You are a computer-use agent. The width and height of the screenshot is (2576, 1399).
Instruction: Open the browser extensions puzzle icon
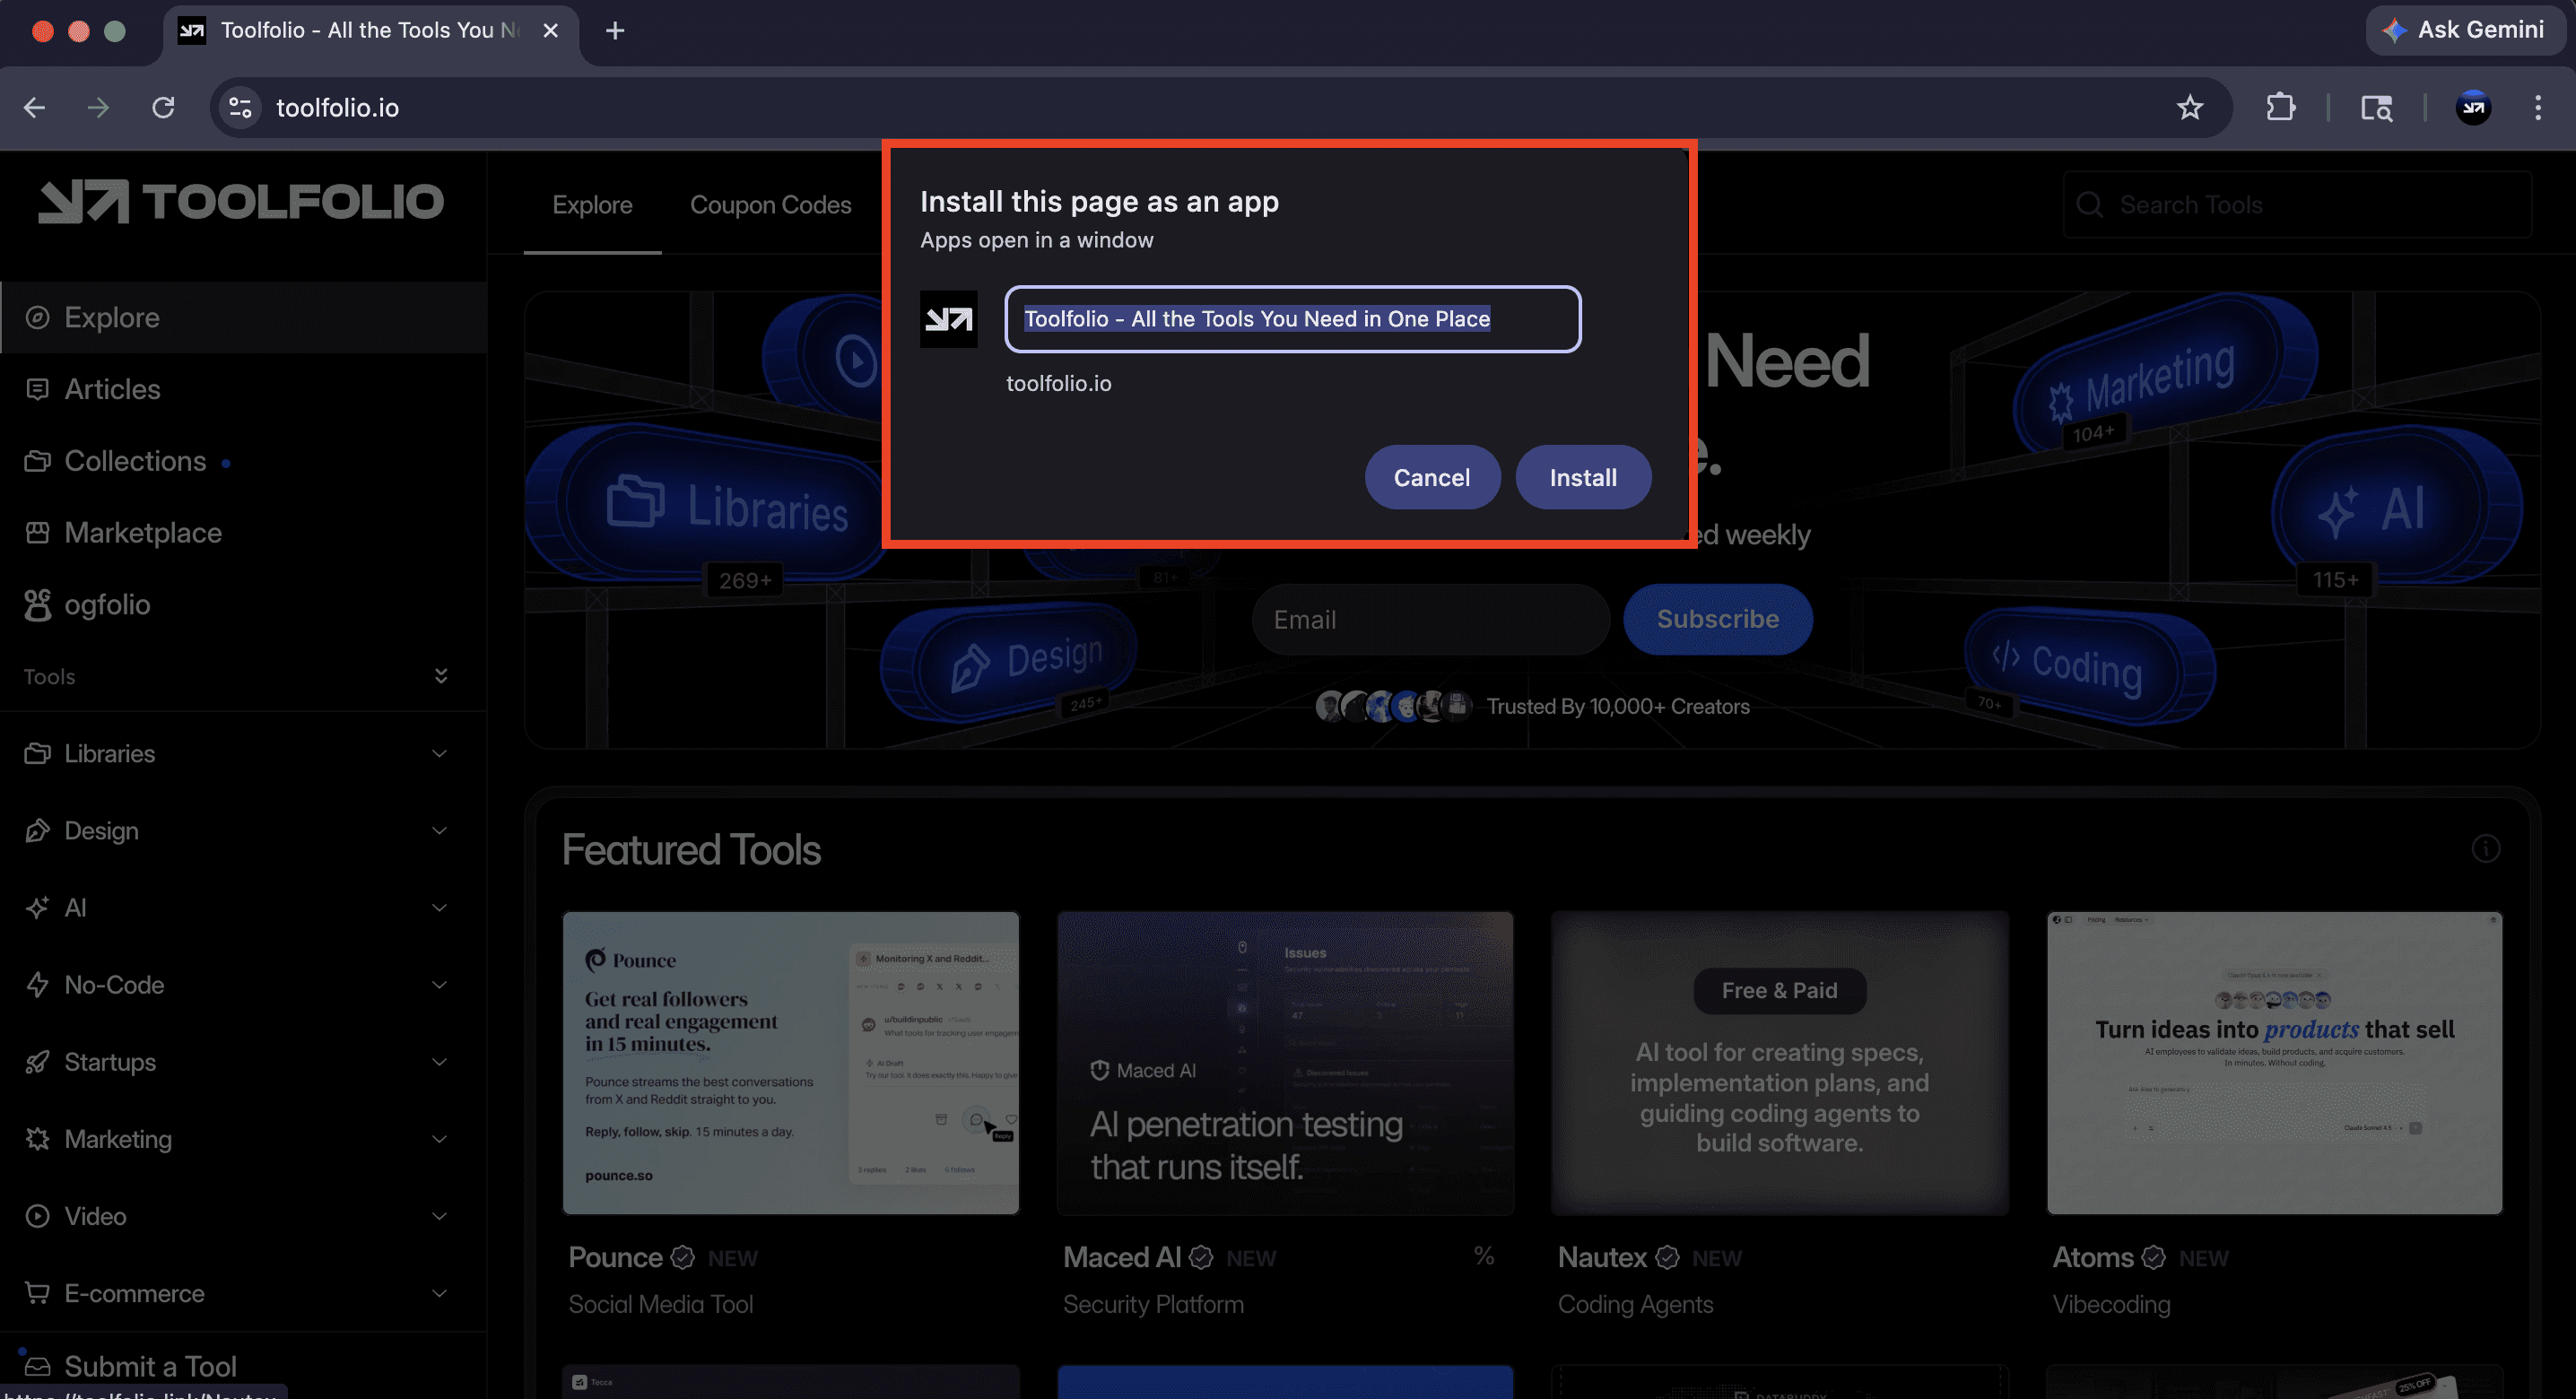pyautogui.click(x=2280, y=107)
